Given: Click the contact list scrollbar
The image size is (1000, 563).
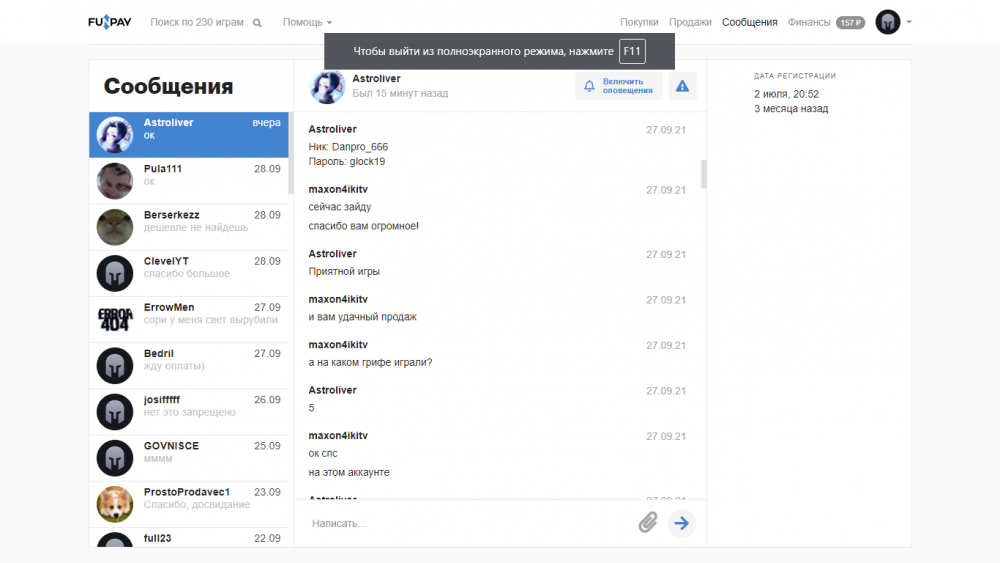Looking at the screenshot, I should pyautogui.click(x=291, y=154).
